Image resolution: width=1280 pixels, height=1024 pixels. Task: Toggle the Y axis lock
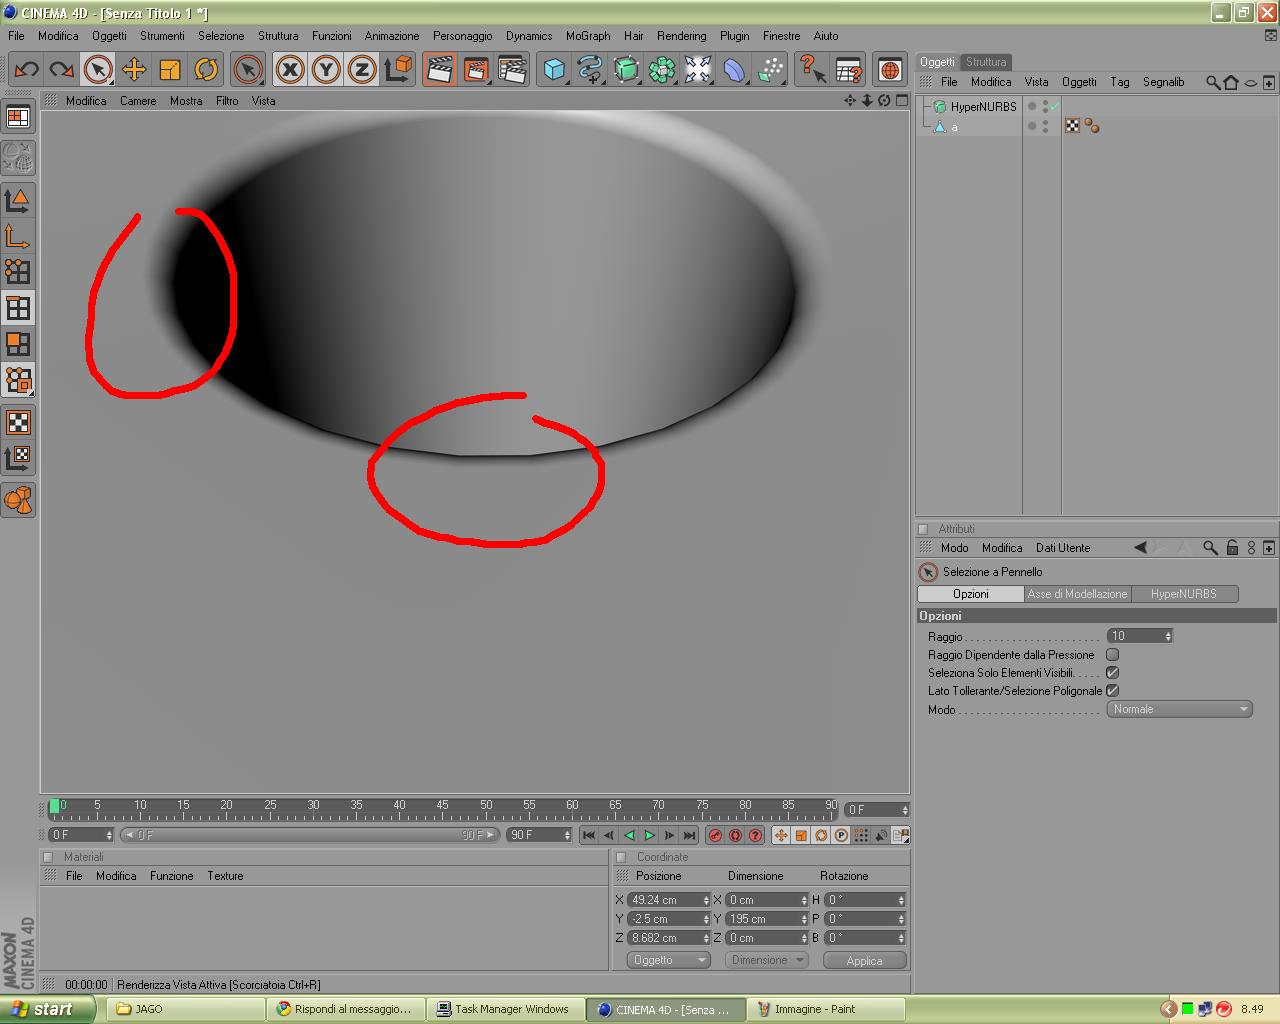(326, 69)
